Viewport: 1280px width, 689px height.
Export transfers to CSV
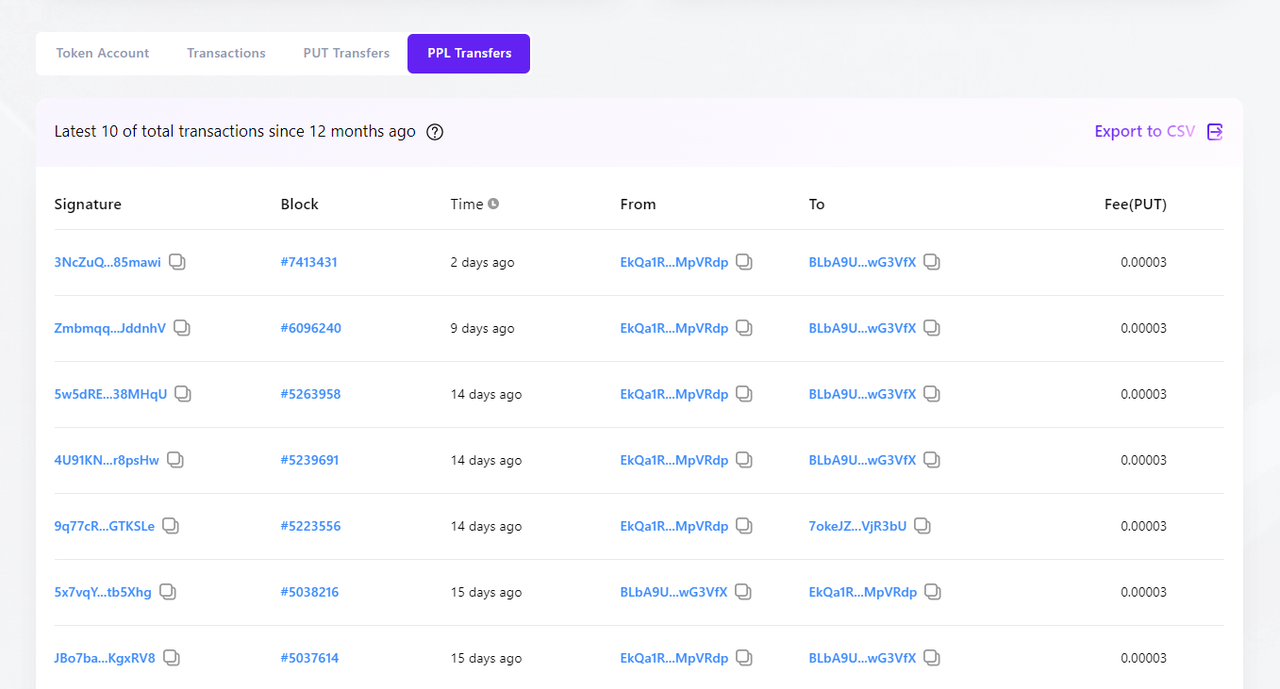coord(1158,132)
